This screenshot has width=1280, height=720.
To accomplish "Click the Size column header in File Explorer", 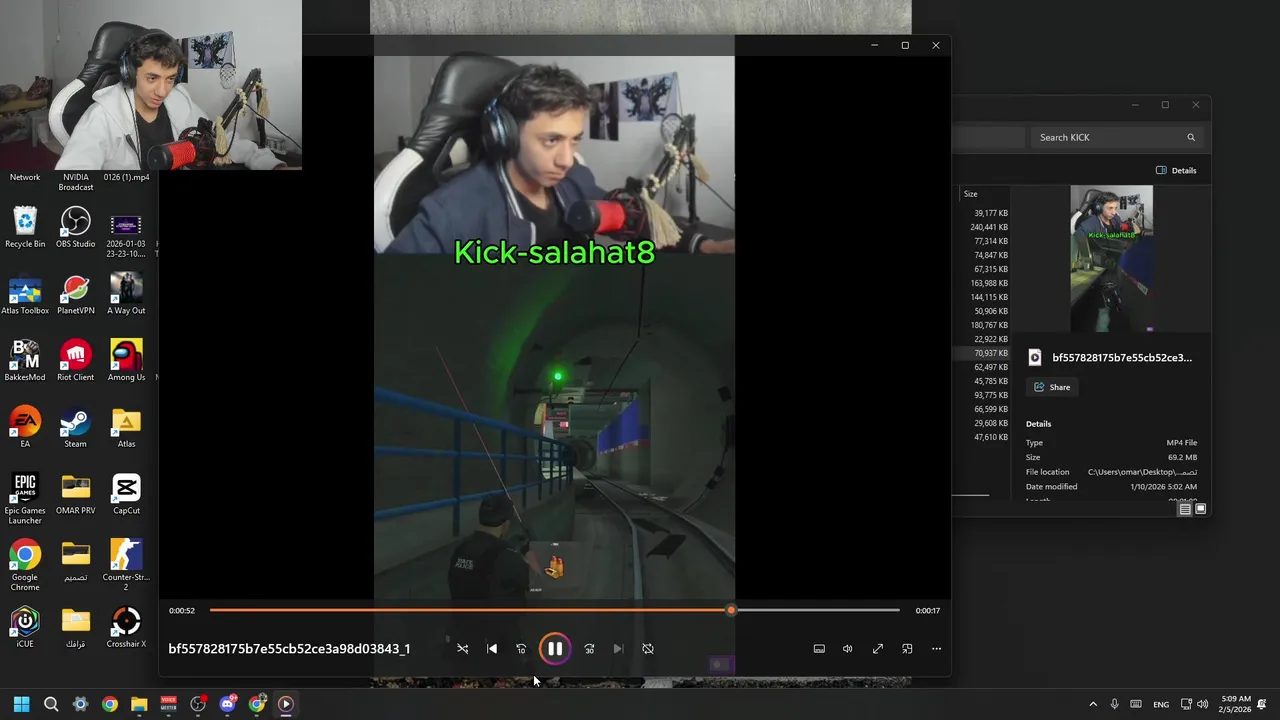I will tap(971, 194).
